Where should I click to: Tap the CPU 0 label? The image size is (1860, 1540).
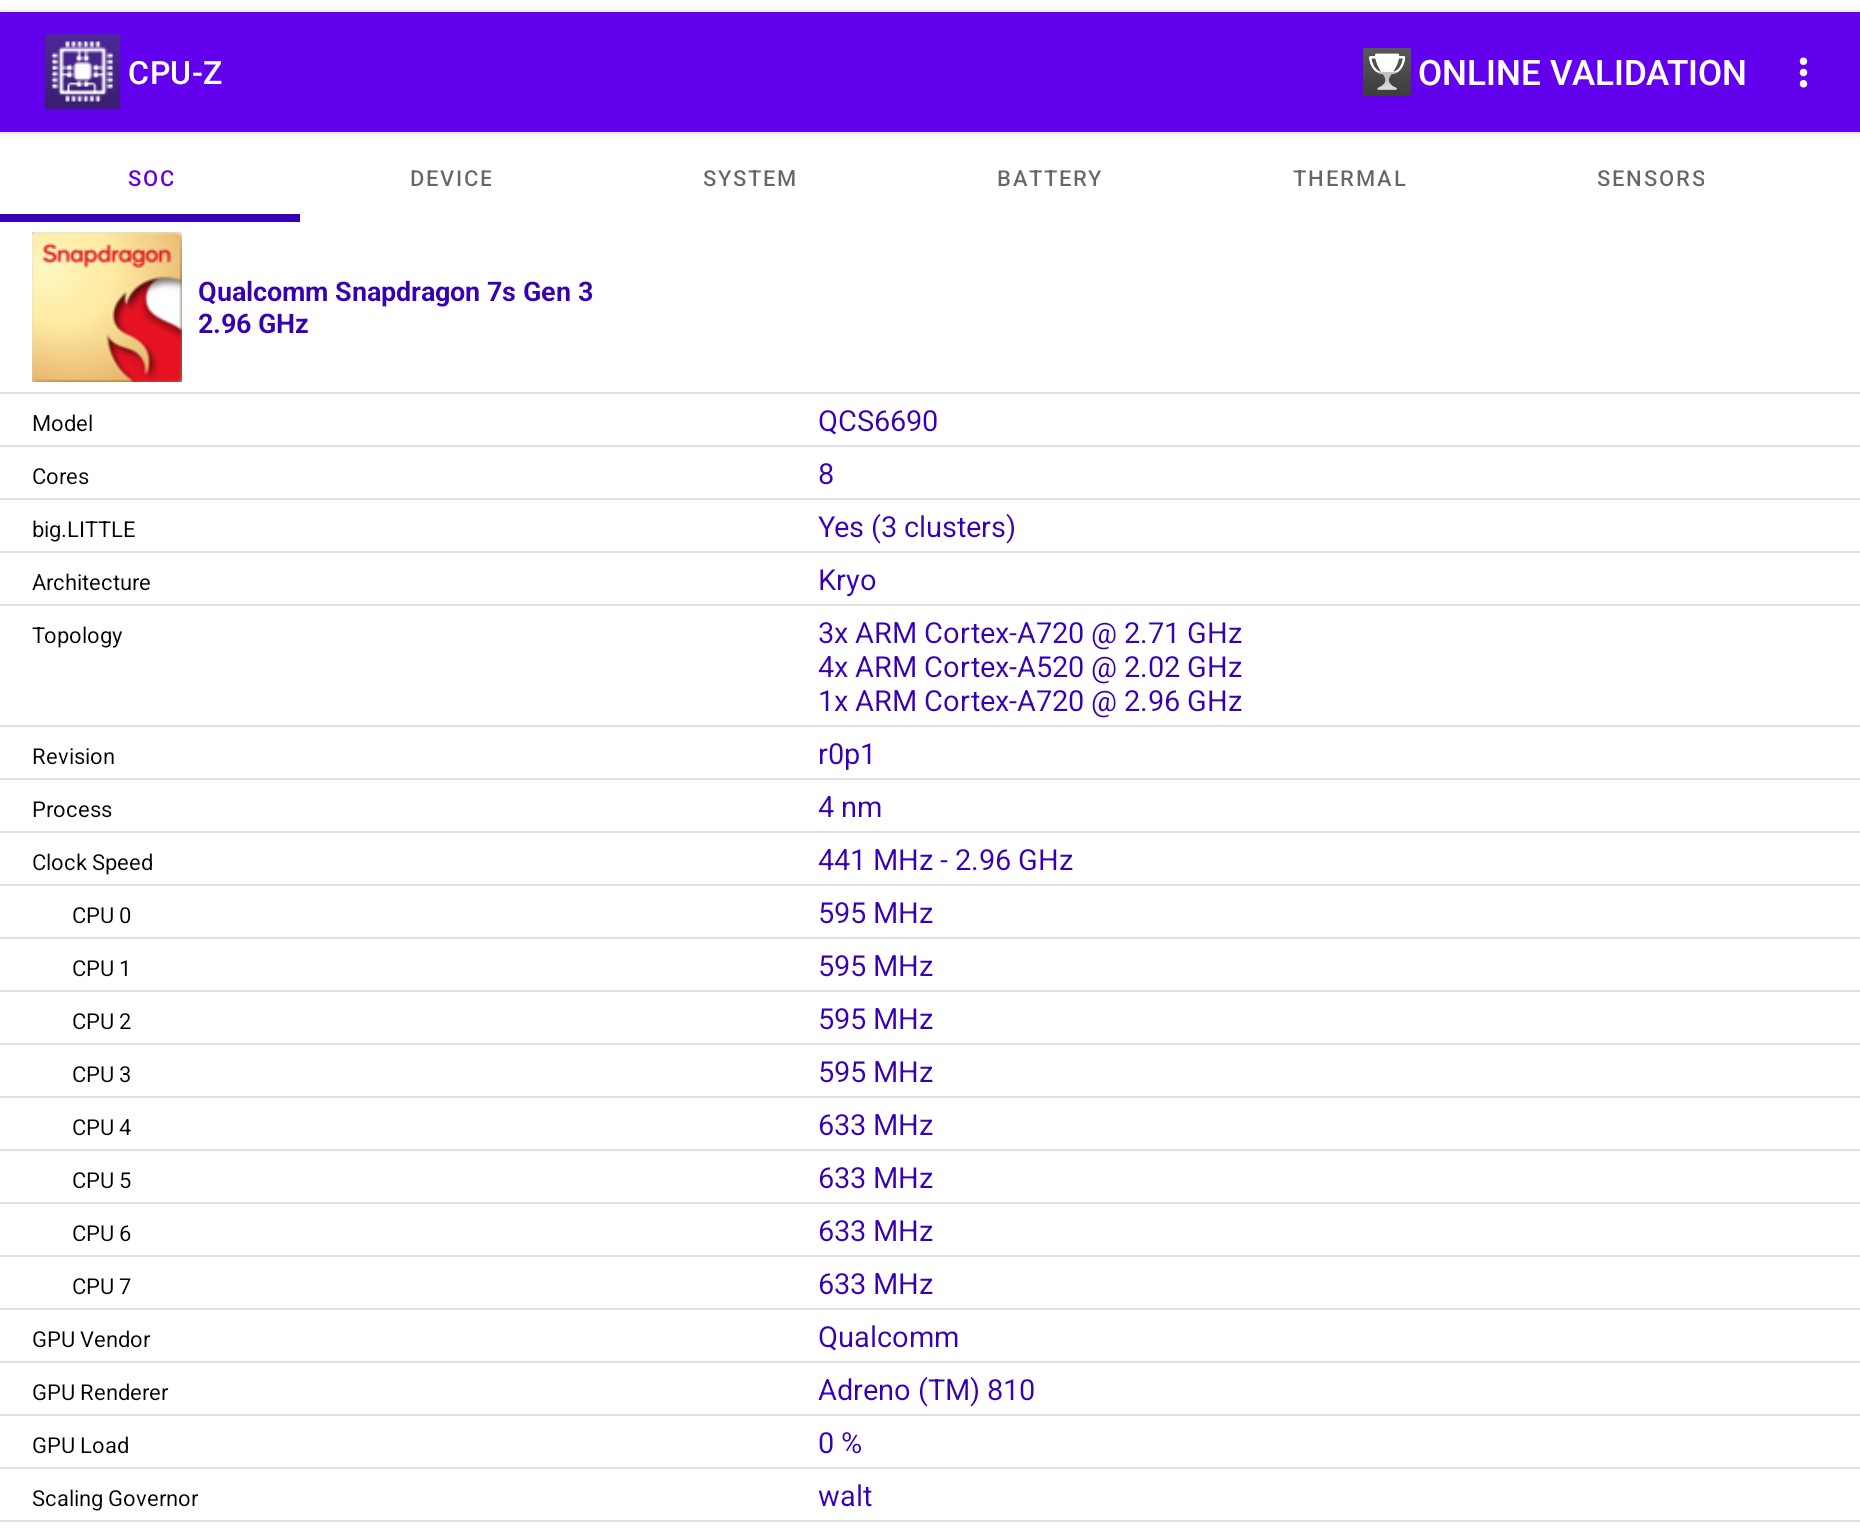(x=101, y=915)
